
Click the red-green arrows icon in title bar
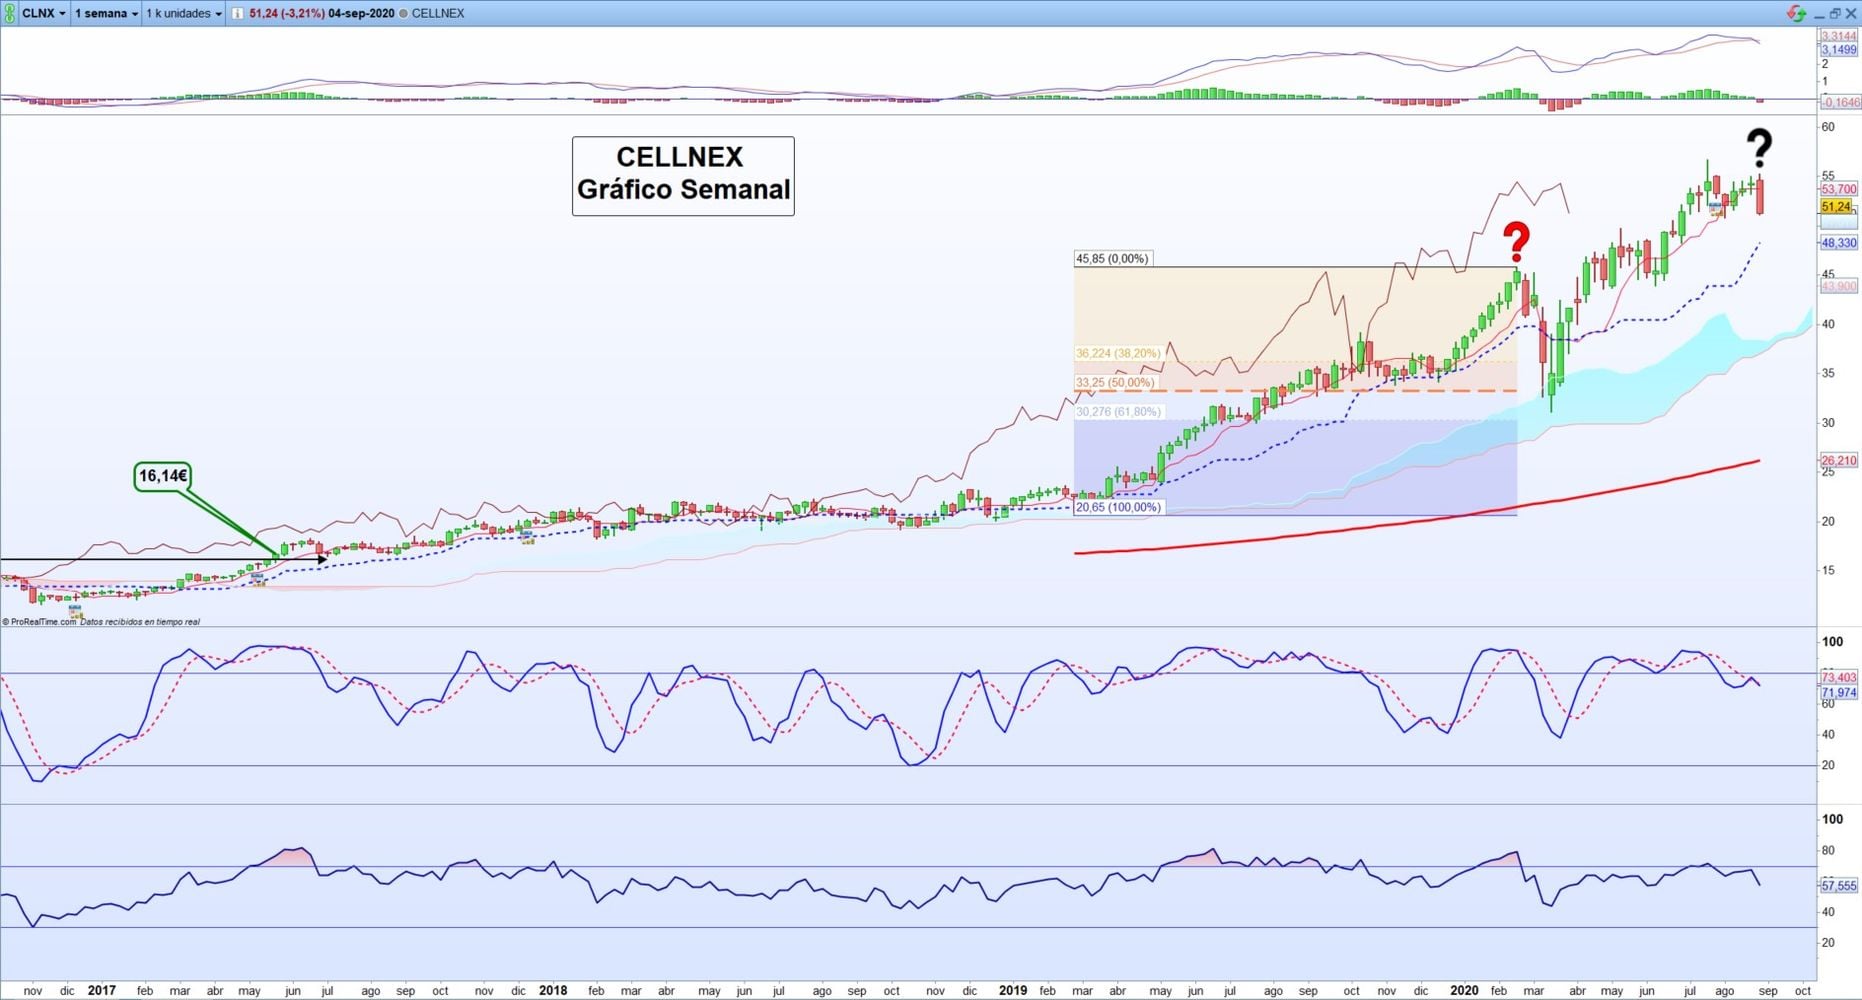coord(1796,13)
